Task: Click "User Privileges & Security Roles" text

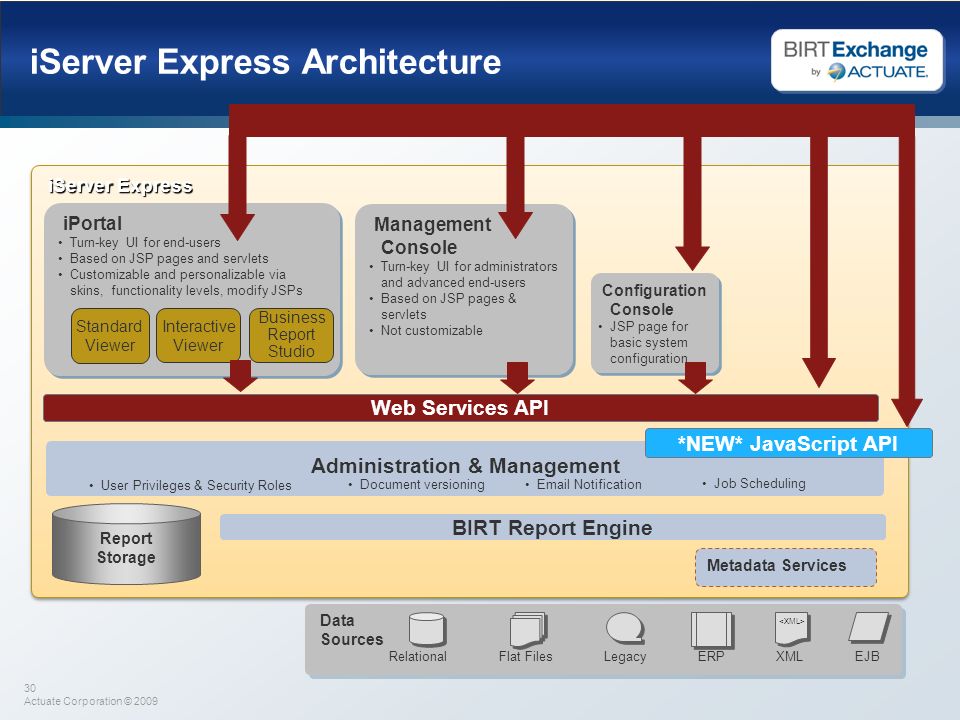Action: click(196, 486)
